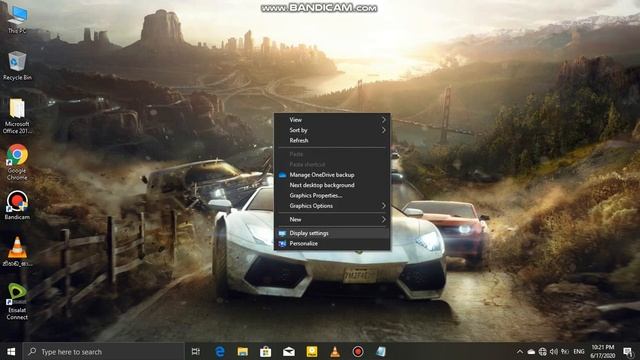Open the blue notepad app on taskbar
The image size is (640, 360).
[x=381, y=351]
